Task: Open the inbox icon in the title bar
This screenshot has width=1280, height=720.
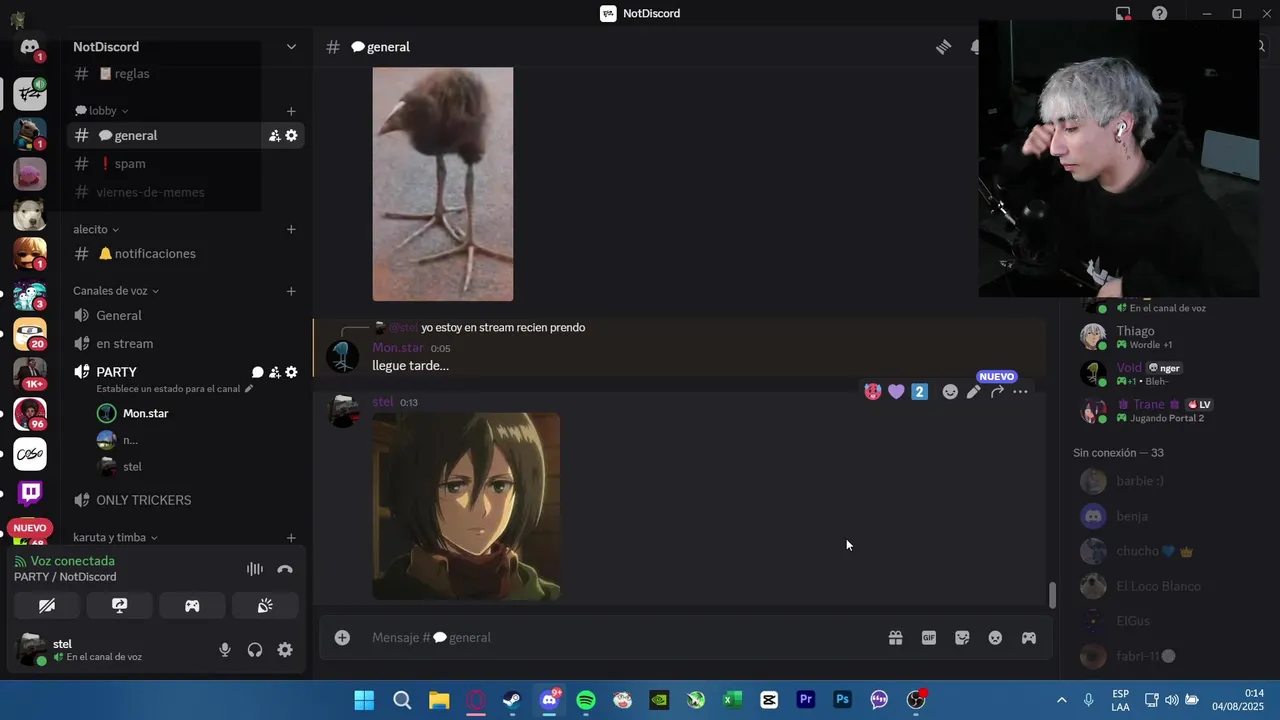Action: 1123,14
